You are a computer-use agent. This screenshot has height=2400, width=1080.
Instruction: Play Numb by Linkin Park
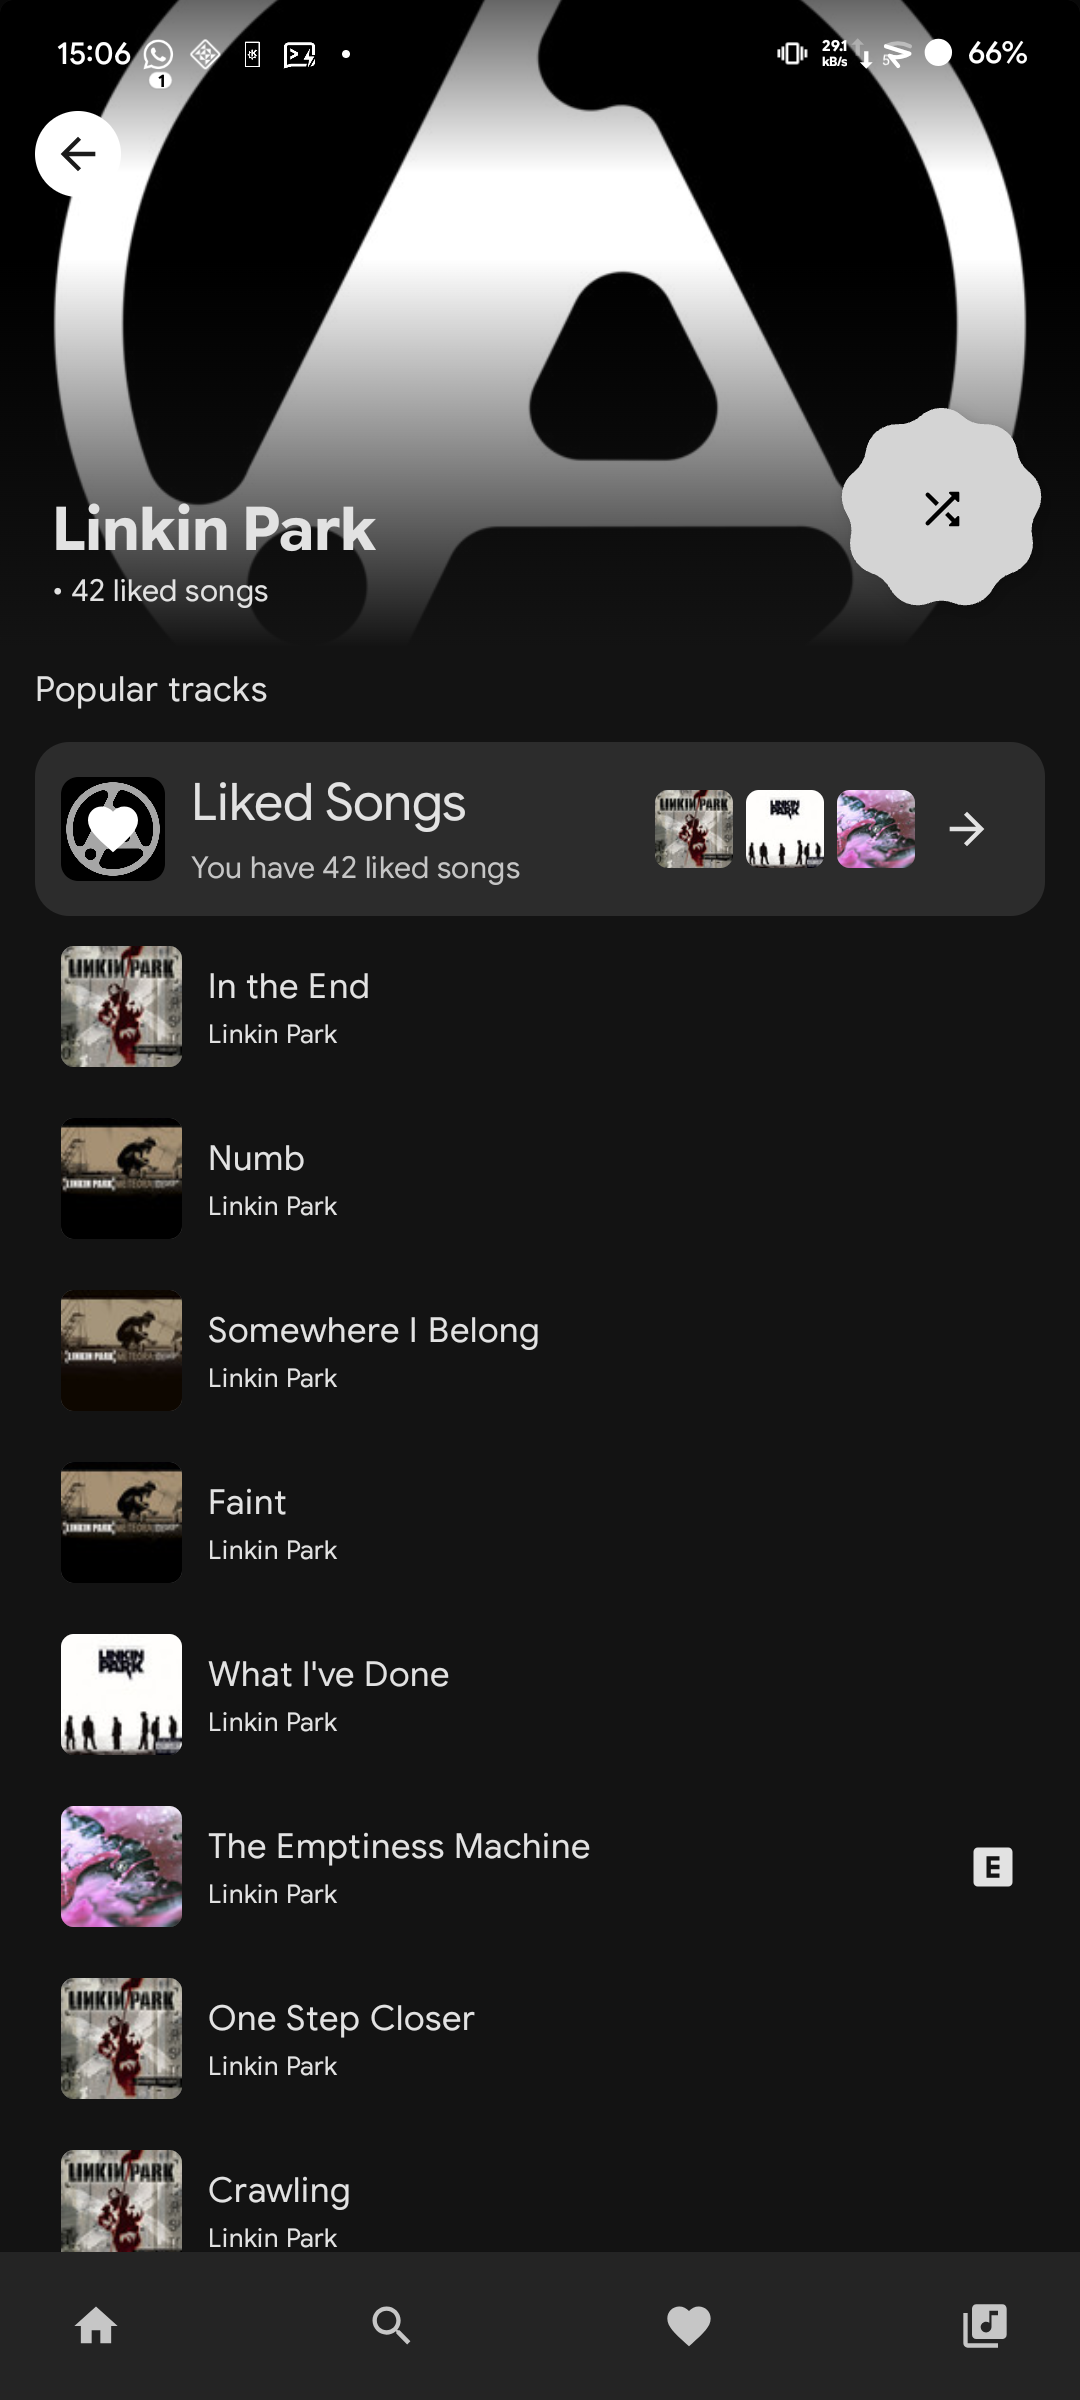tap(540, 1178)
